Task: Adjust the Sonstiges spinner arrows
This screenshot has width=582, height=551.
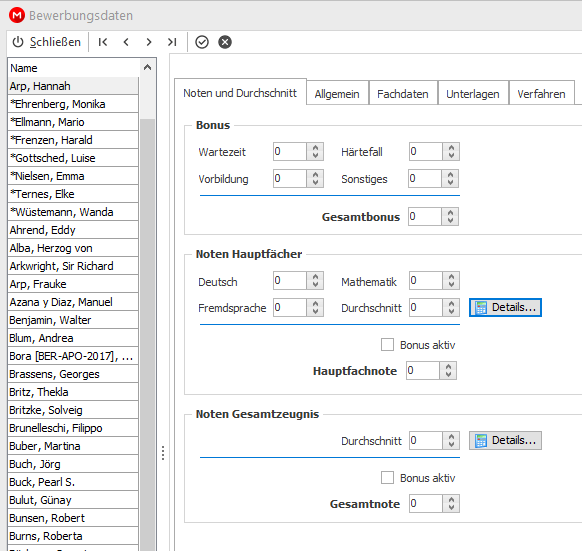Action: pos(450,179)
